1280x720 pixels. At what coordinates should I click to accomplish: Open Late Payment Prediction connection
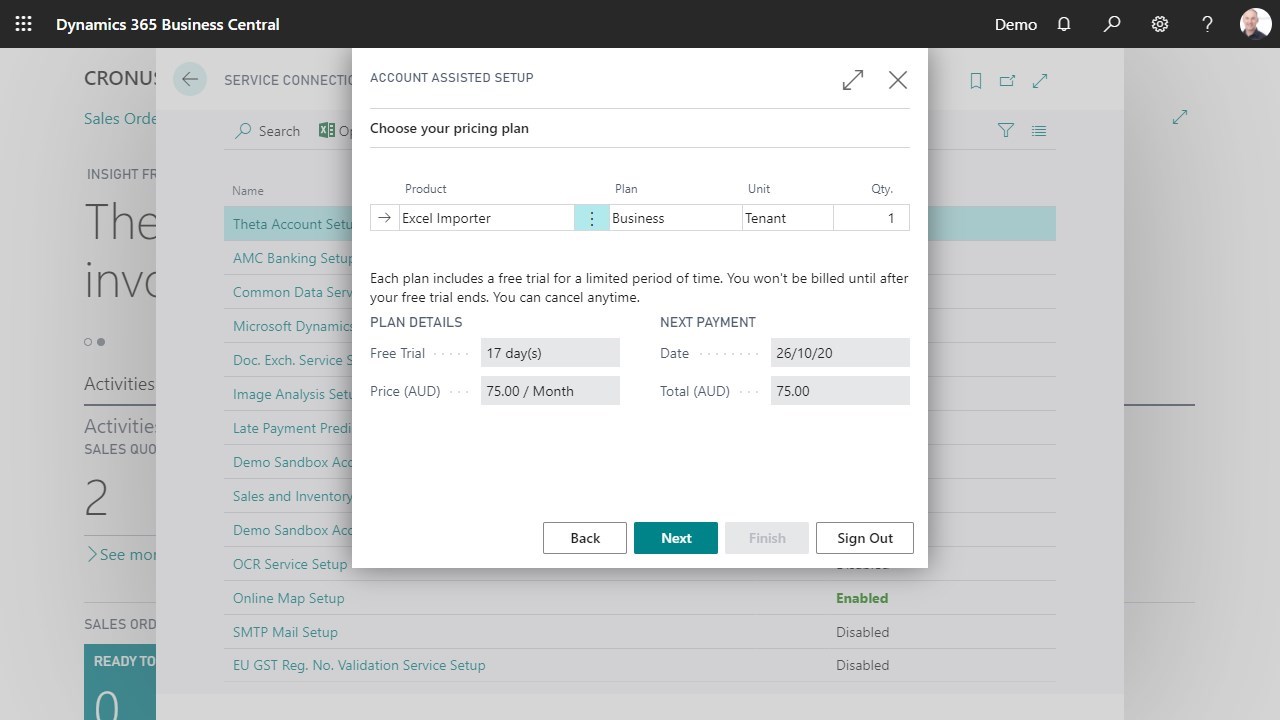coord(292,428)
